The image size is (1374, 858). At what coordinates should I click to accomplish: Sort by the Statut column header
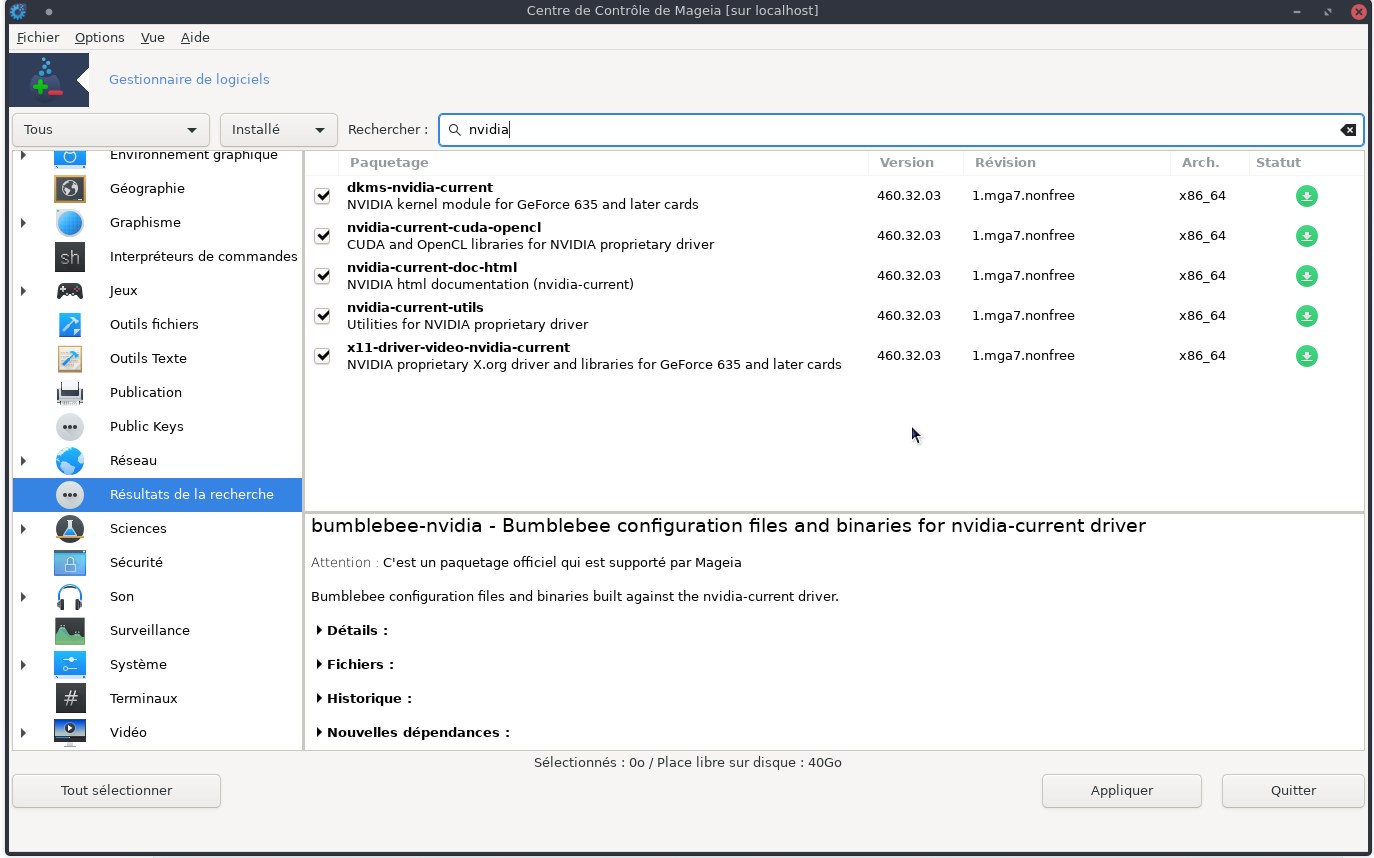coord(1306,162)
